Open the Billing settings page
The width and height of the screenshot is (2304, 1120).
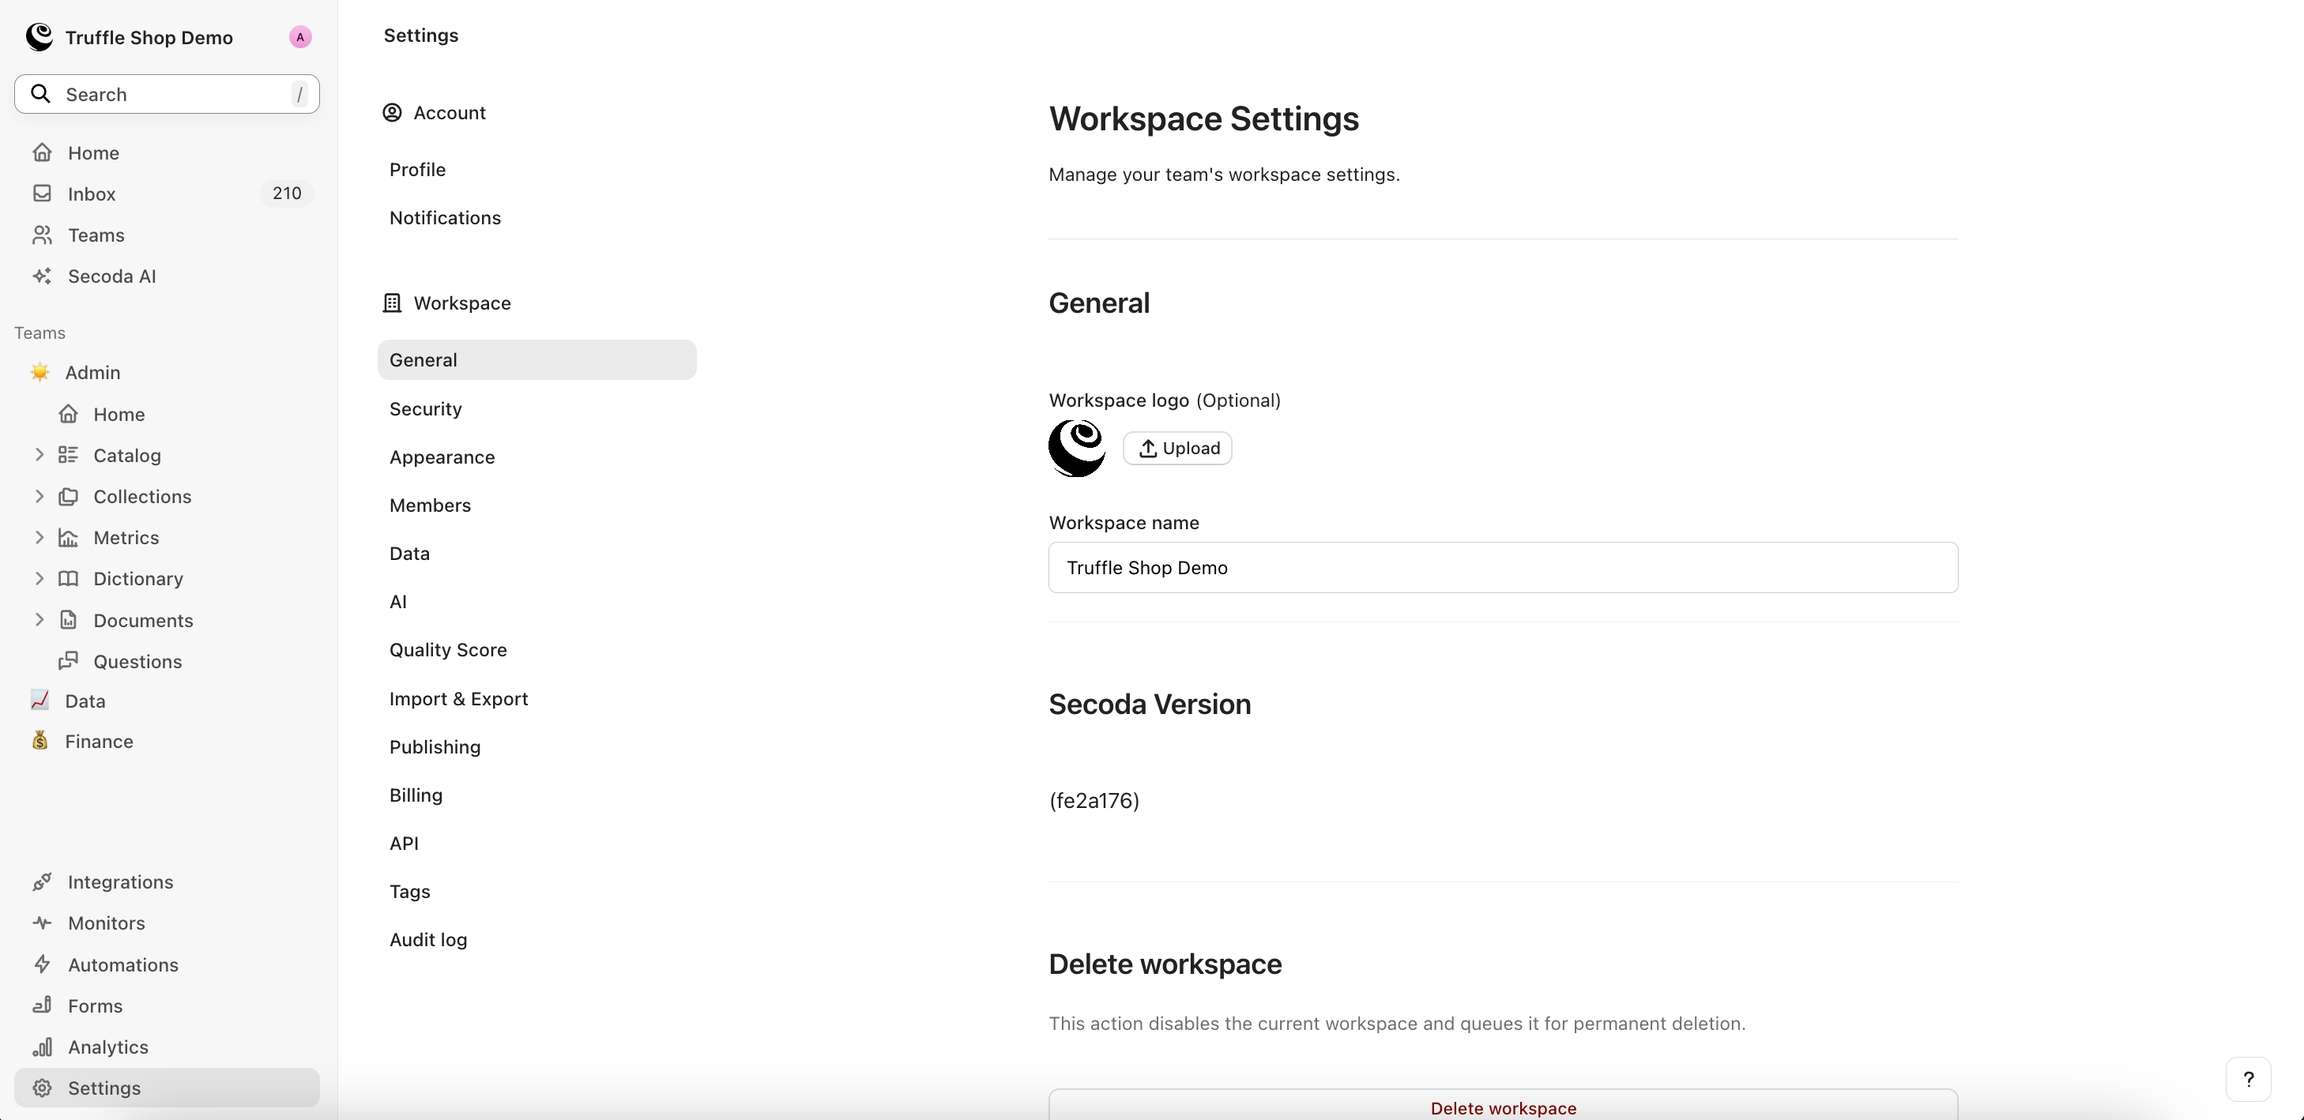coord(537,795)
